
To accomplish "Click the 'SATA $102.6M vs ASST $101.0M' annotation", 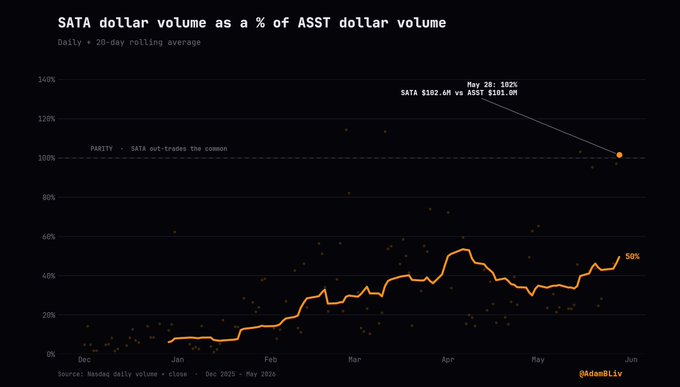I will [459, 93].
